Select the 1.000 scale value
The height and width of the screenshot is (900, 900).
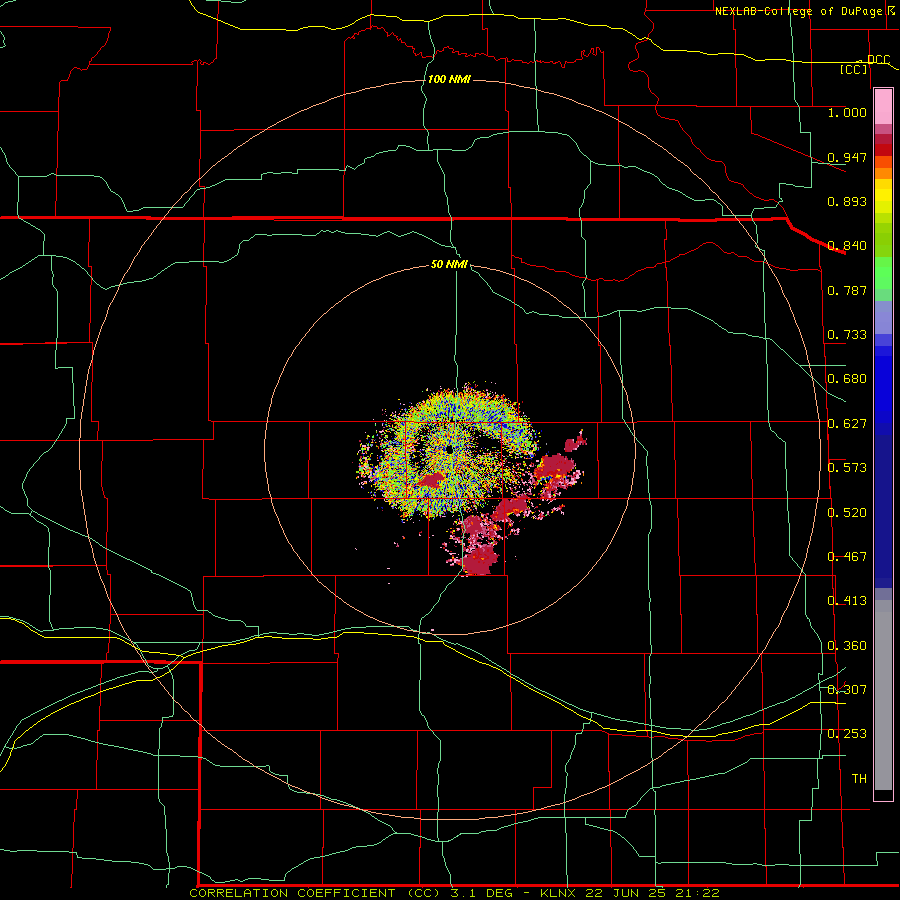pos(847,112)
